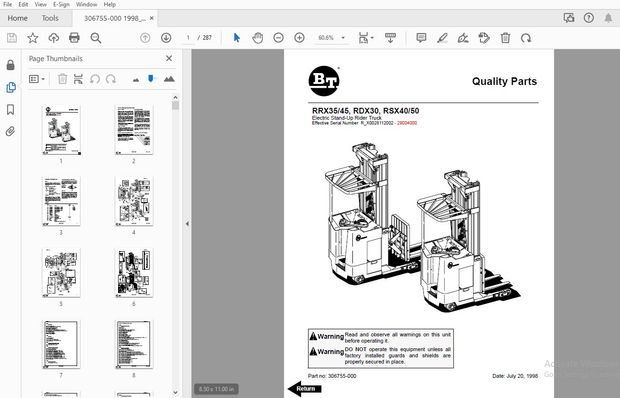620x398 pixels.
Task: Click the Stamp tool icon
Action: tap(484, 38)
